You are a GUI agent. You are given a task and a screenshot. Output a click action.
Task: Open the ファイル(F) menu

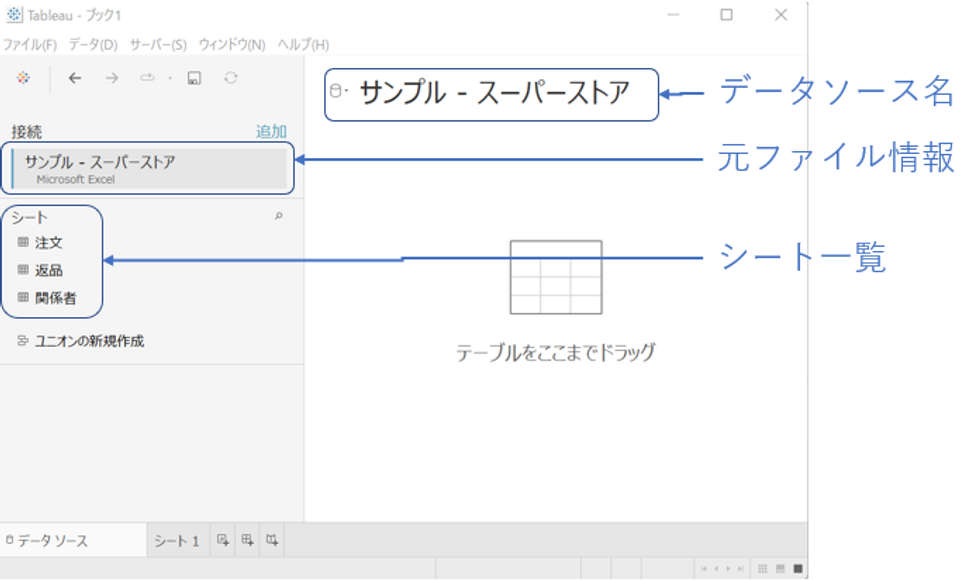coord(29,45)
